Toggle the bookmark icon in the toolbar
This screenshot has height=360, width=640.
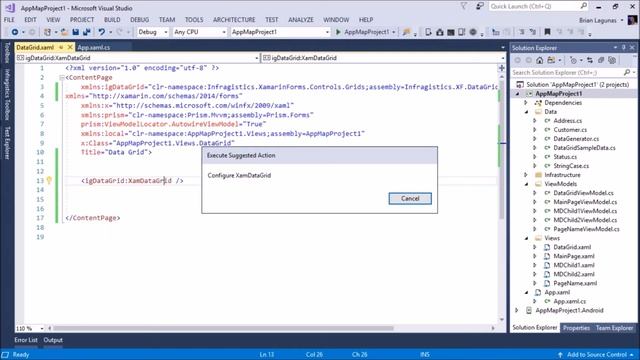coord(547,32)
